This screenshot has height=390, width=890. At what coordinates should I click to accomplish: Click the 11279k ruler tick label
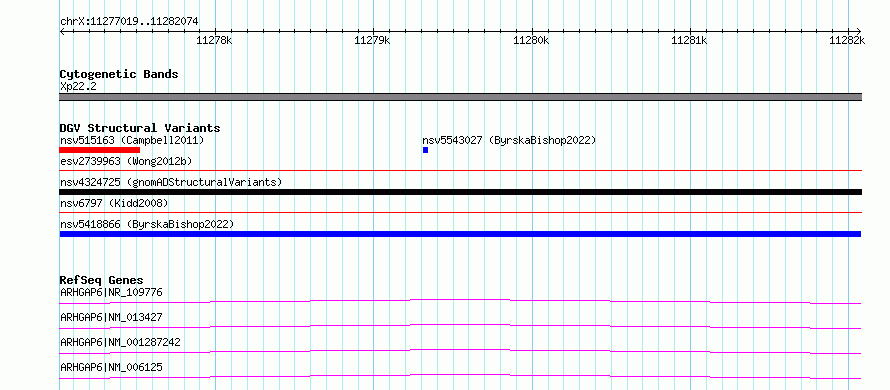(372, 40)
